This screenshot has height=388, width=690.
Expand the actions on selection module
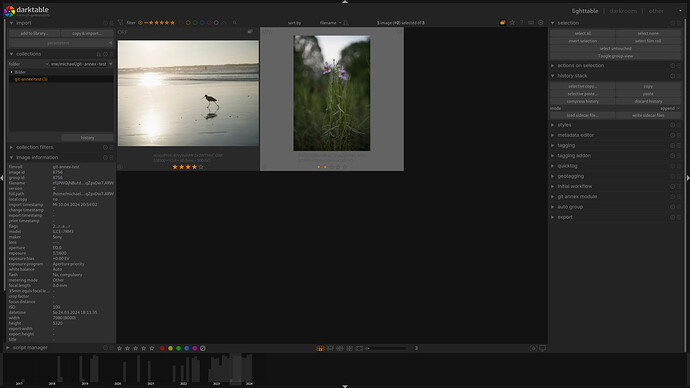pos(553,66)
